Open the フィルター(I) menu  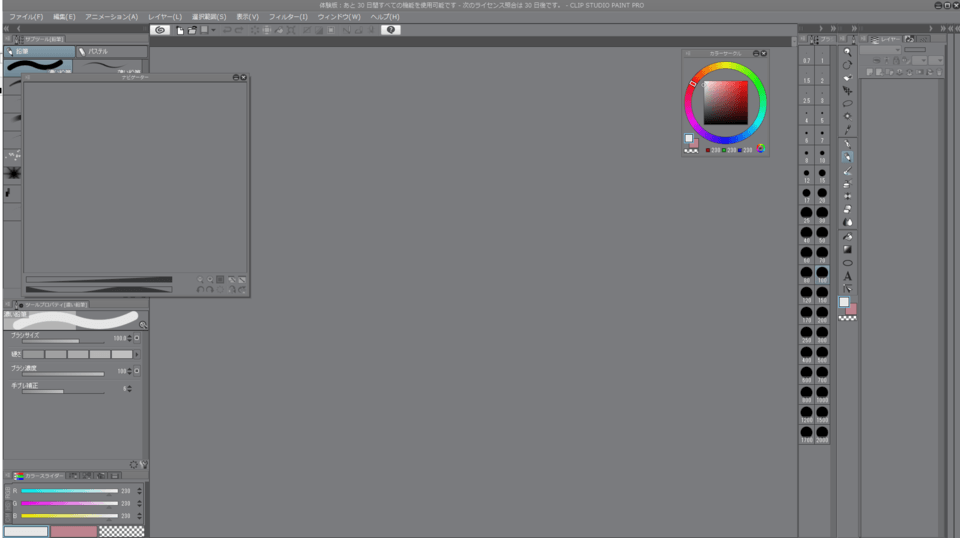point(289,17)
